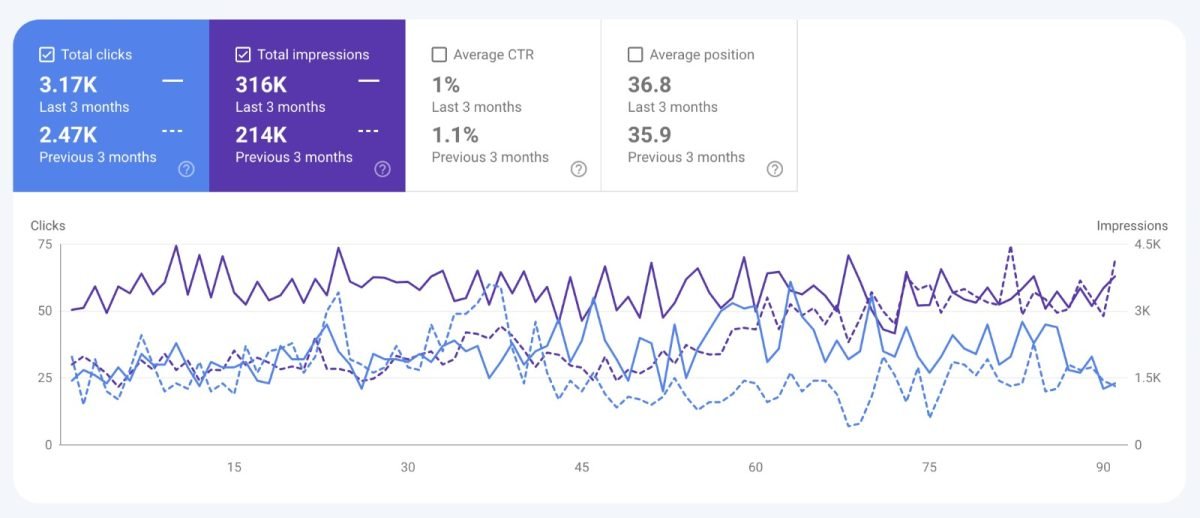
Task: Click solid line legend in Total impressions
Action: [x=368, y=80]
